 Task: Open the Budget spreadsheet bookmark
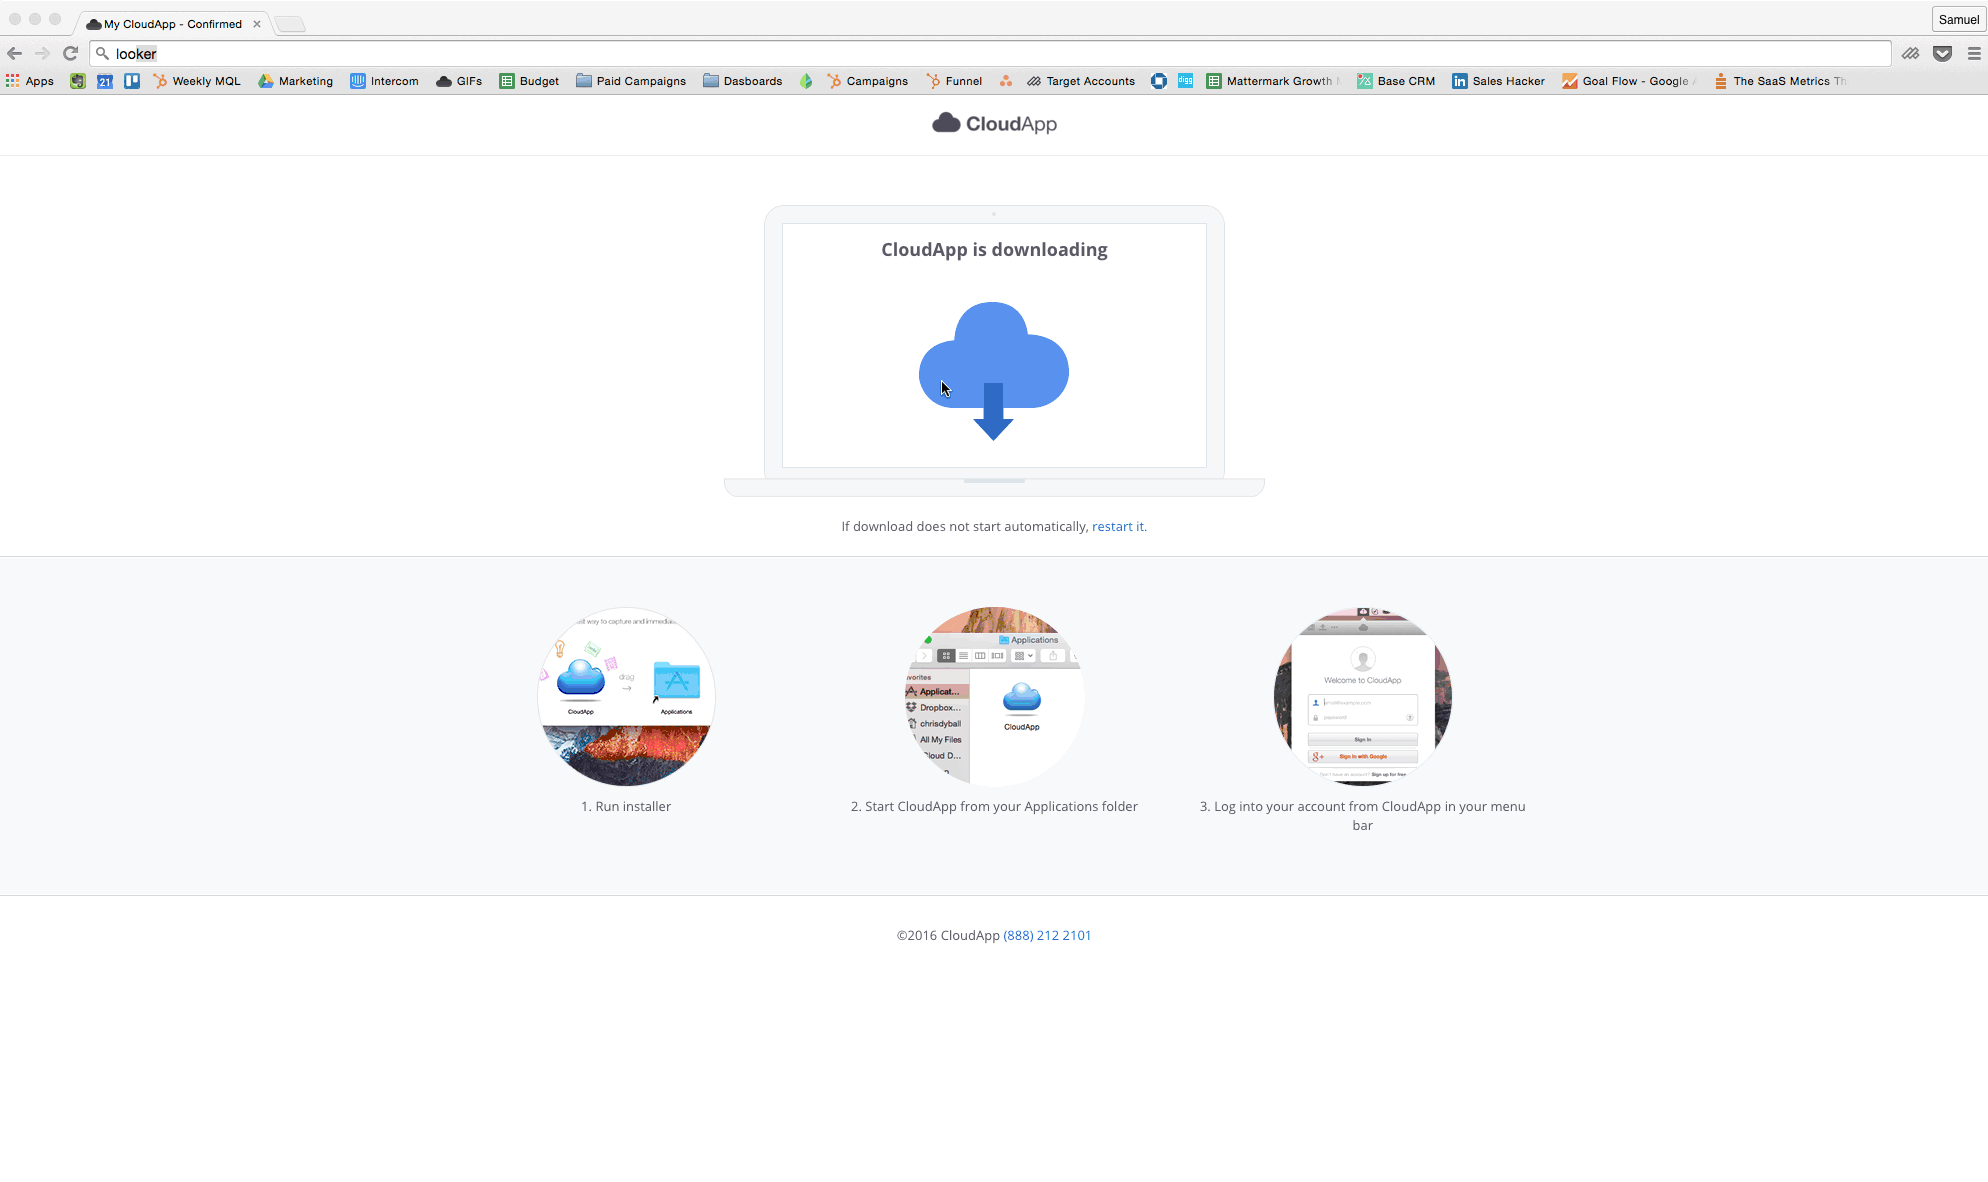(x=529, y=81)
